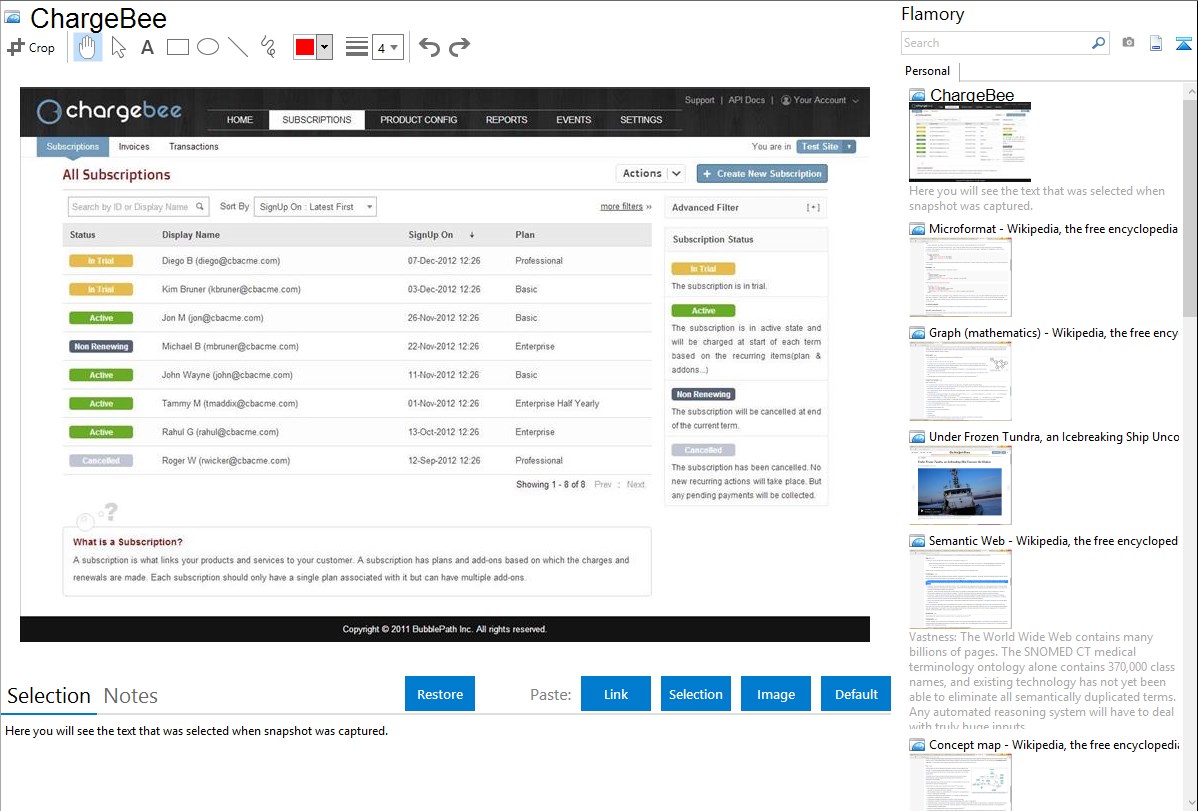1198x811 pixels.
Task: Open the Test Site dropdown
Action: pos(826,146)
